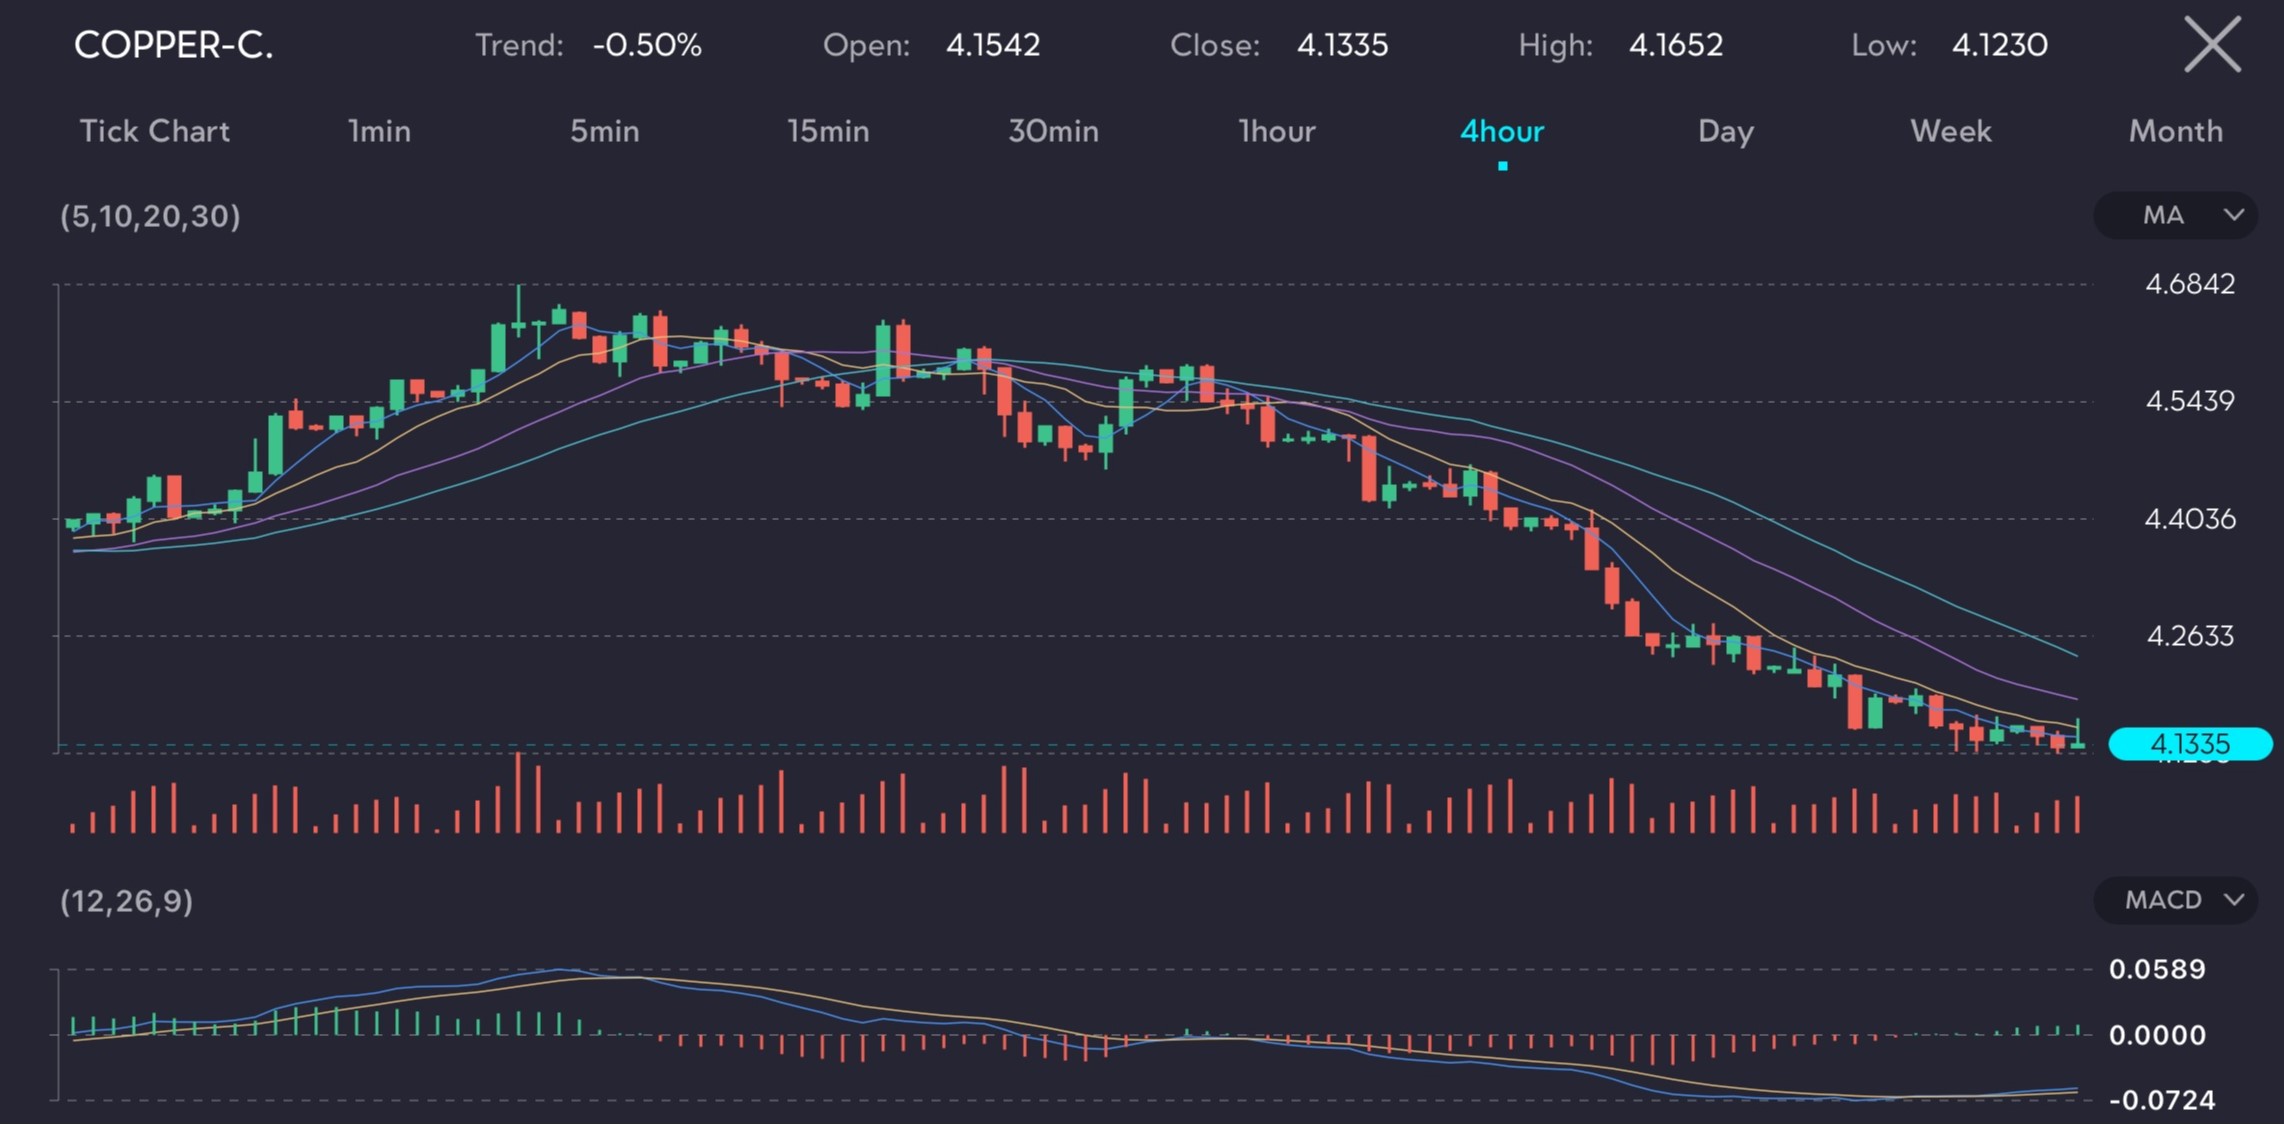Click the Open value 4.1542

(x=993, y=45)
